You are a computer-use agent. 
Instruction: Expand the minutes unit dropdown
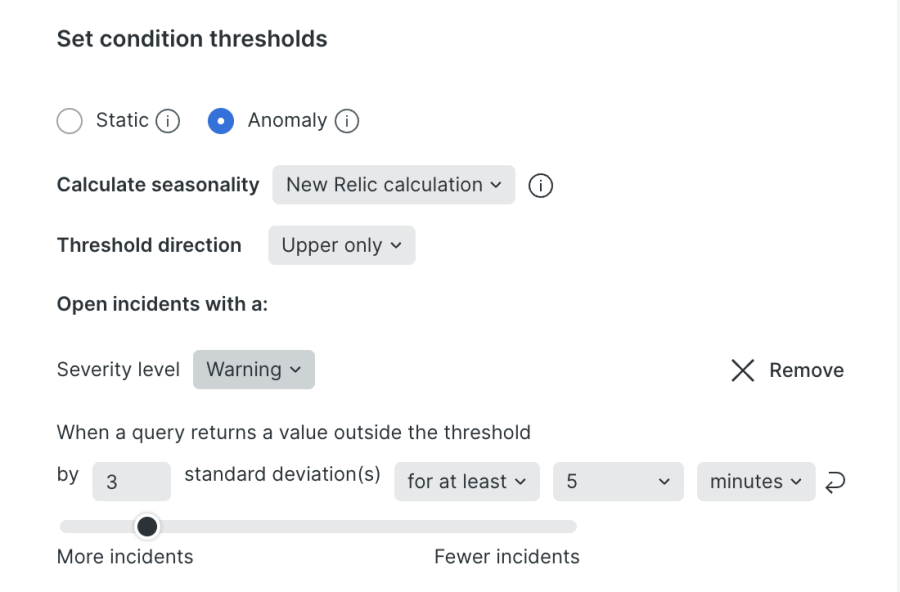tap(755, 482)
